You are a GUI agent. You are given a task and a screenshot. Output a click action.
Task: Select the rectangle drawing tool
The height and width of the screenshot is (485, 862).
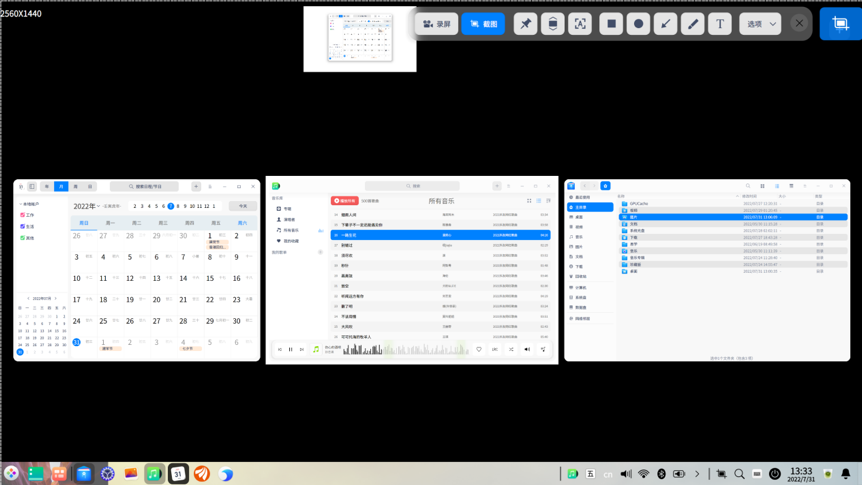click(611, 24)
